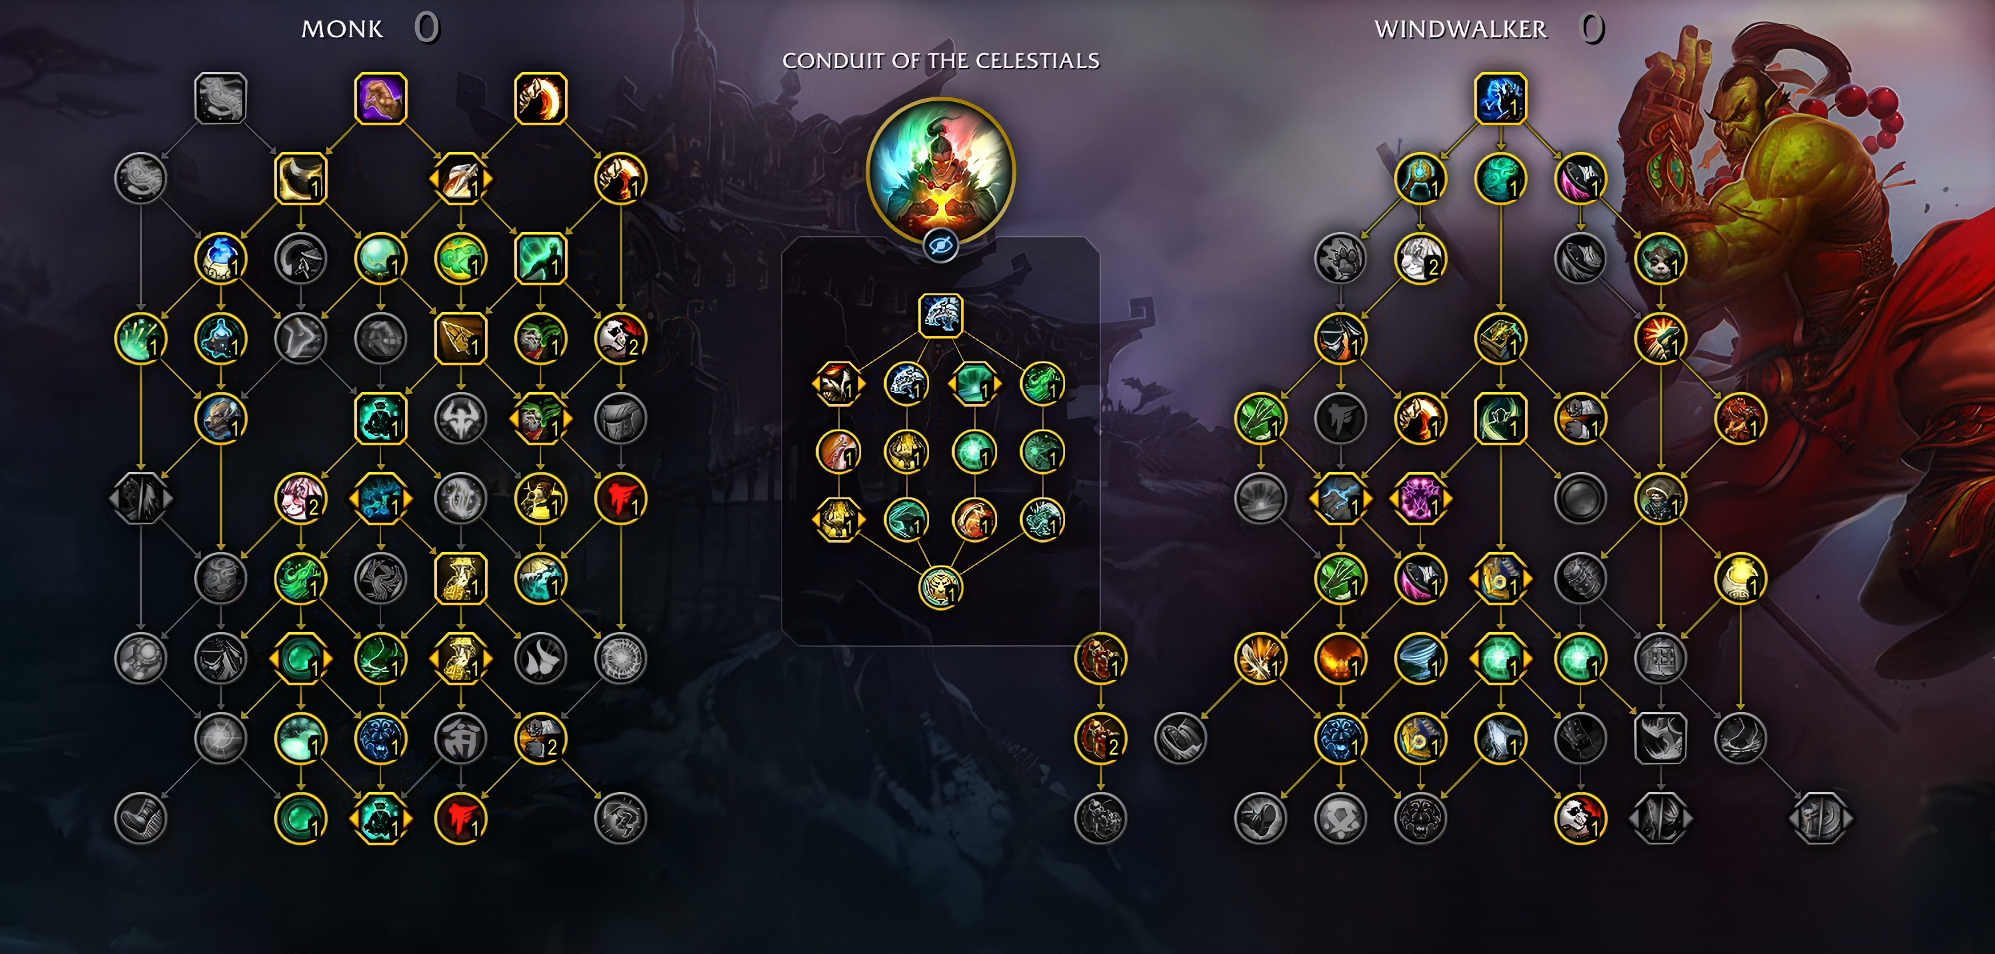1995x954 pixels.
Task: Toggle the eye icon under the hero portrait
Action: tap(941, 245)
